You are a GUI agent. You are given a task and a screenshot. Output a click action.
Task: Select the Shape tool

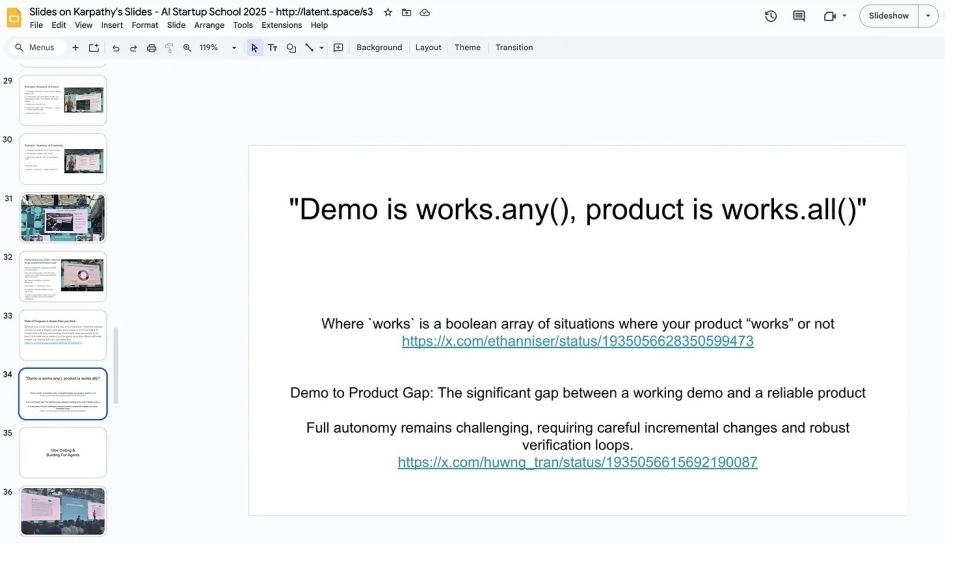tap(291, 48)
